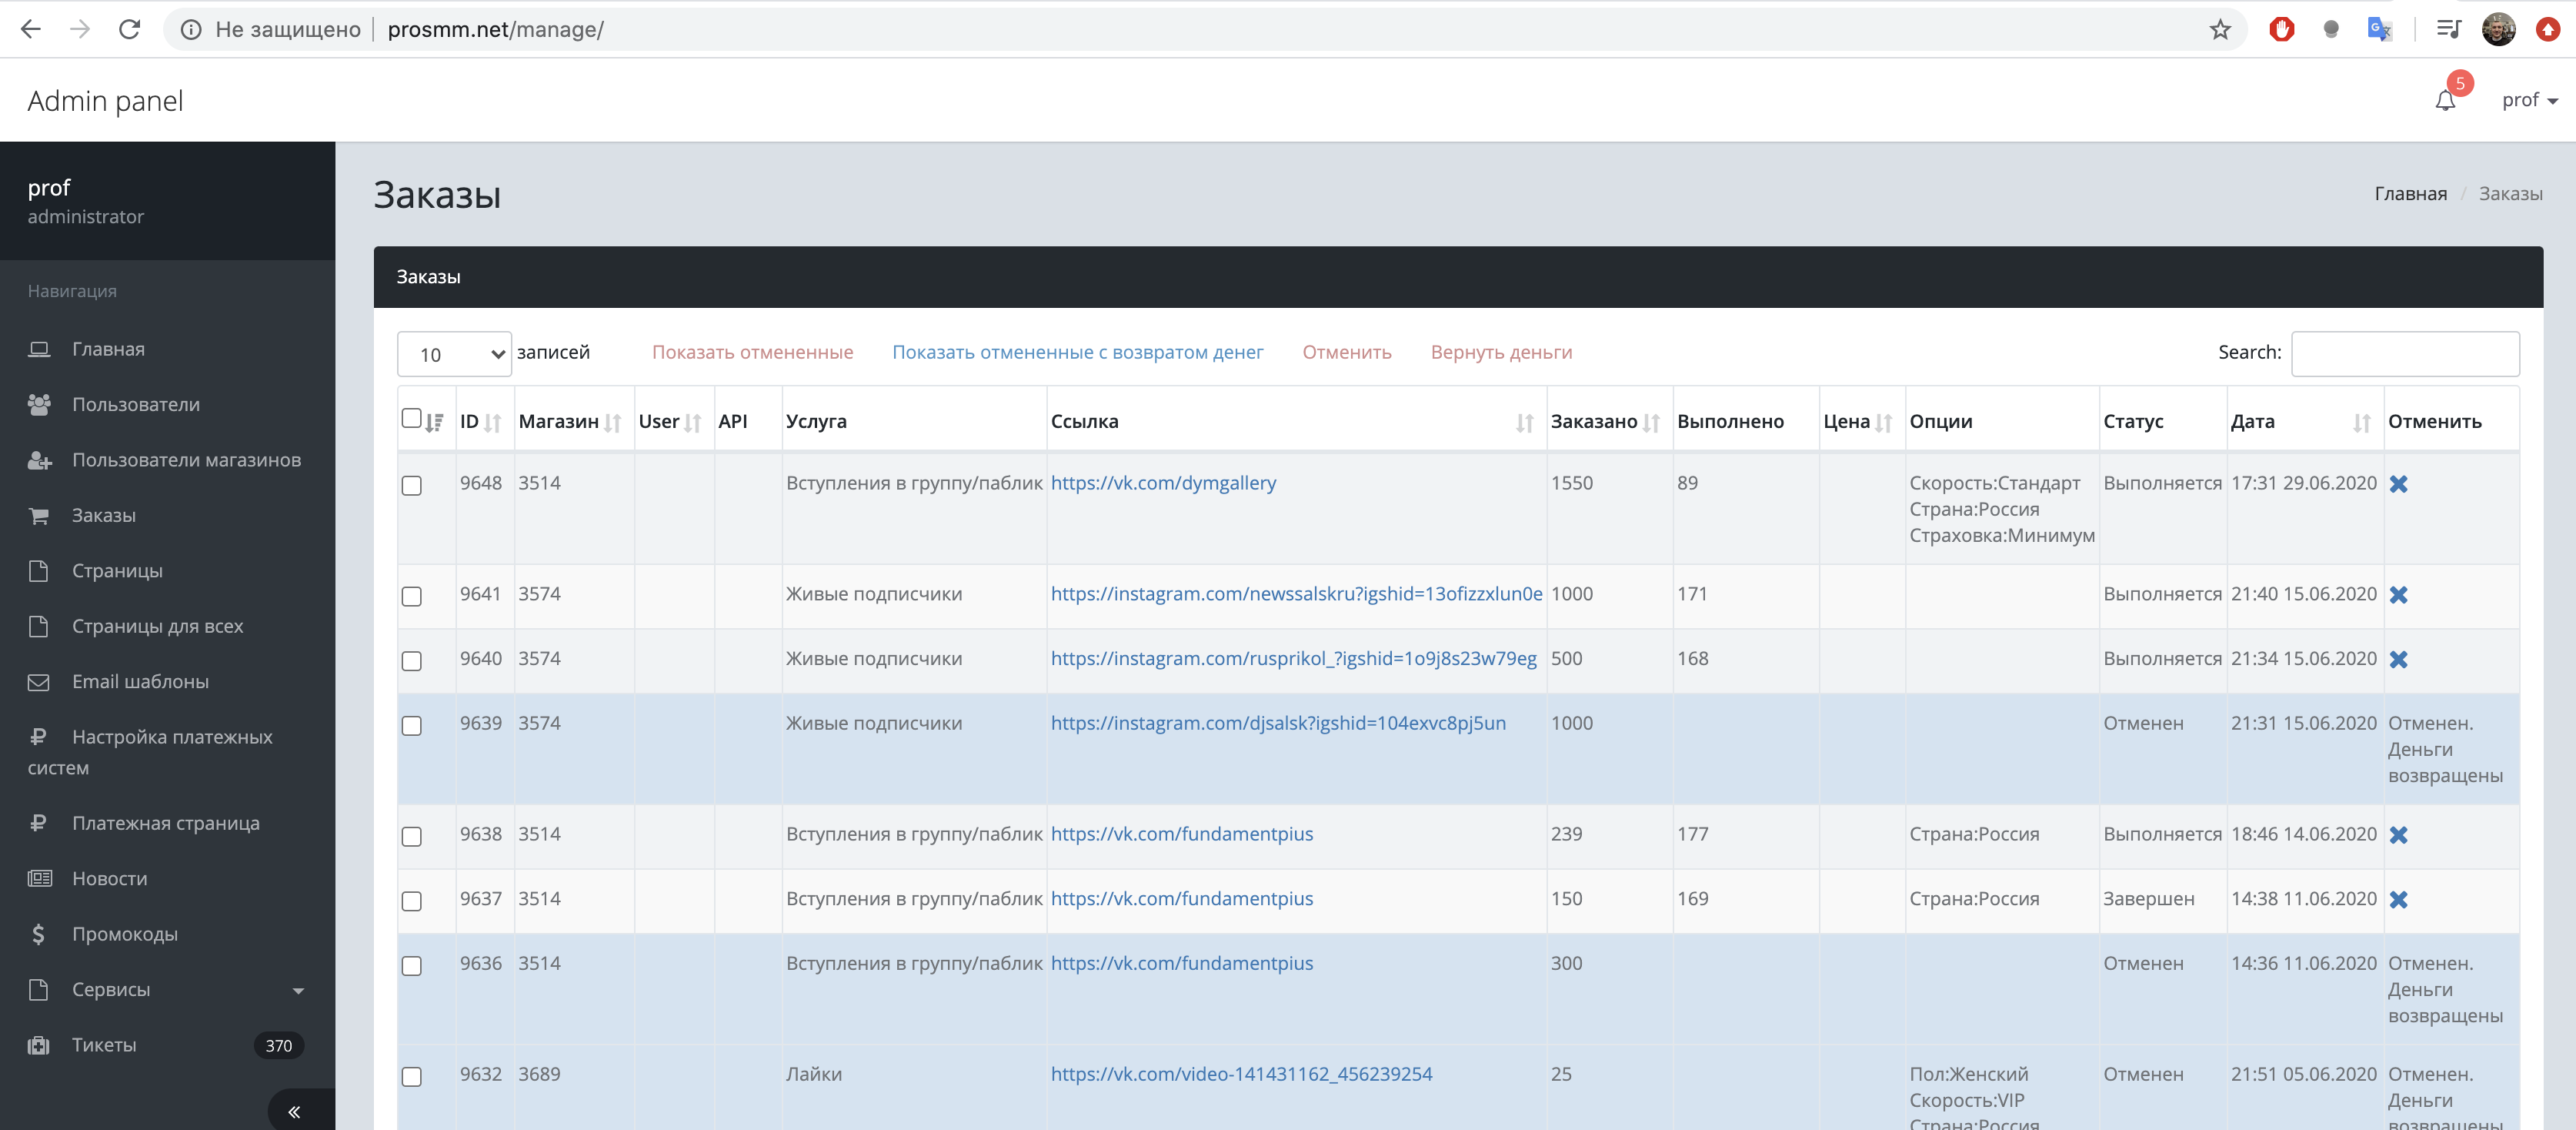
Task: Open Пользователи in the sidebar
Action: (x=136, y=404)
